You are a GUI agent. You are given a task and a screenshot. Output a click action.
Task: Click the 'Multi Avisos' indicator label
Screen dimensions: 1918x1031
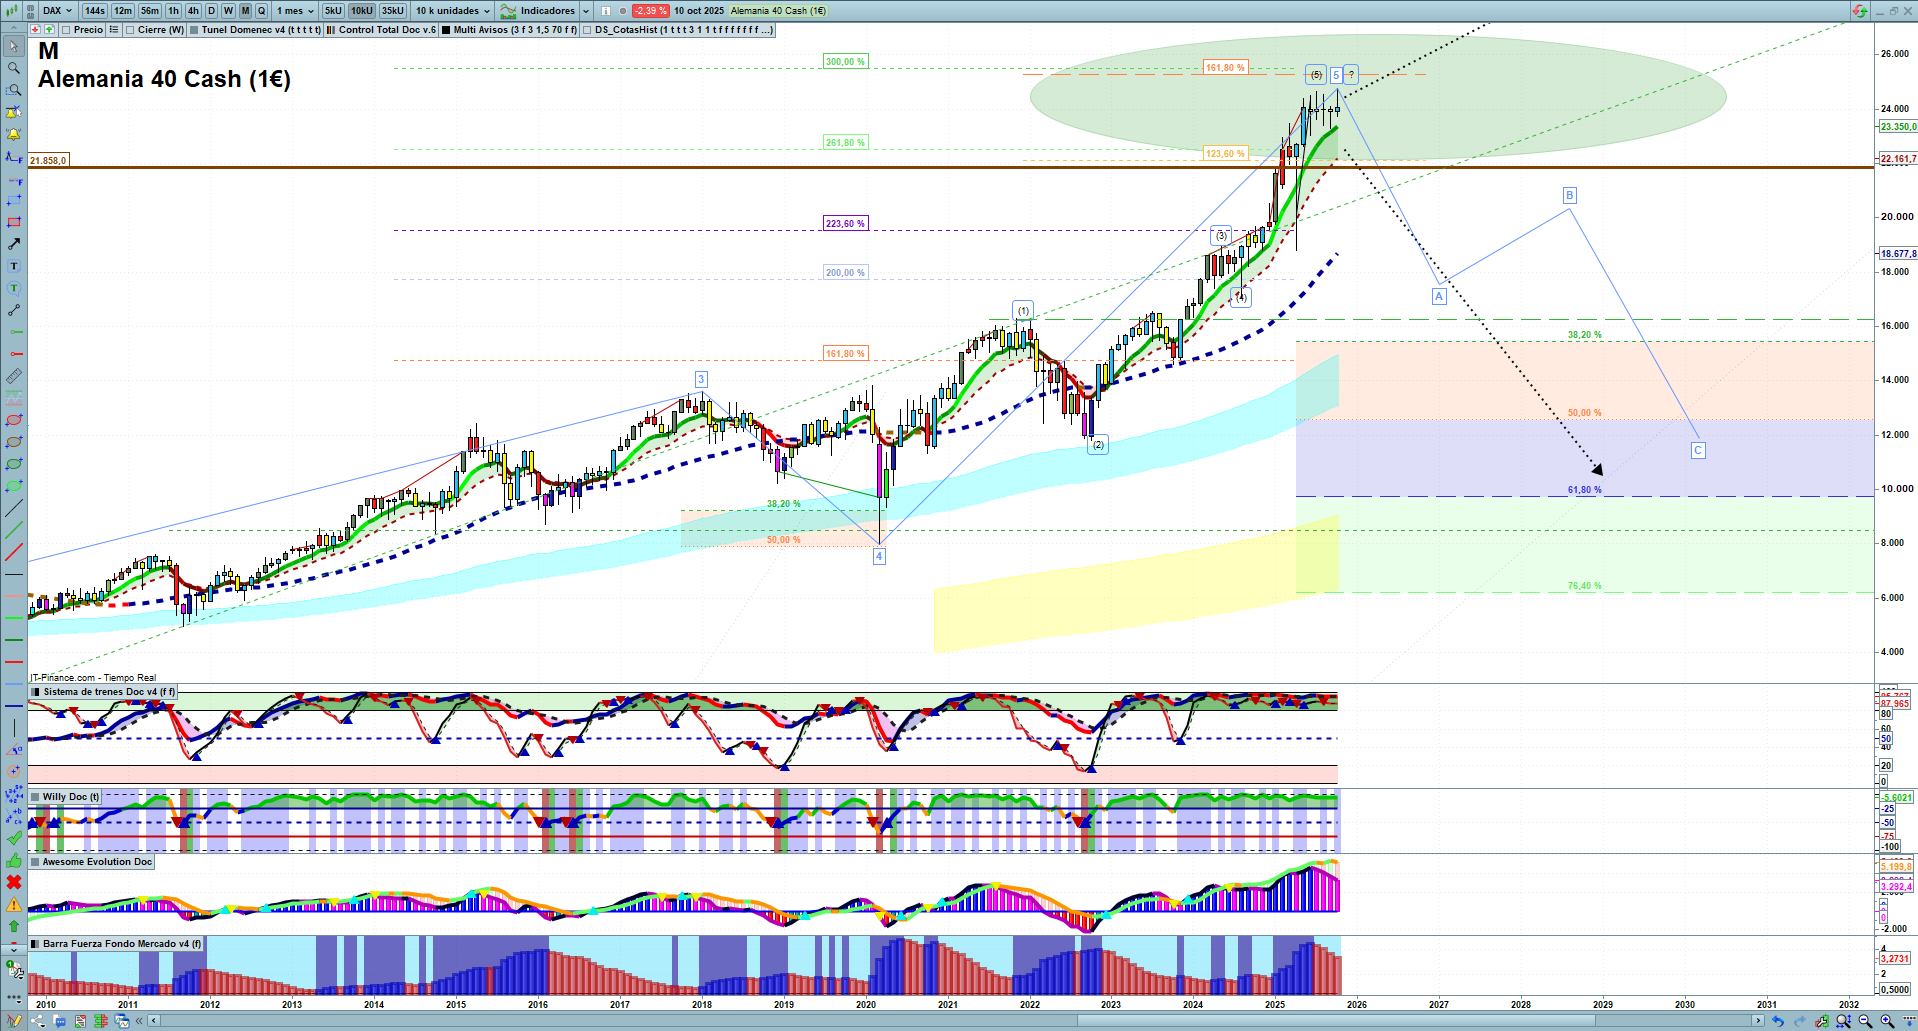[515, 30]
